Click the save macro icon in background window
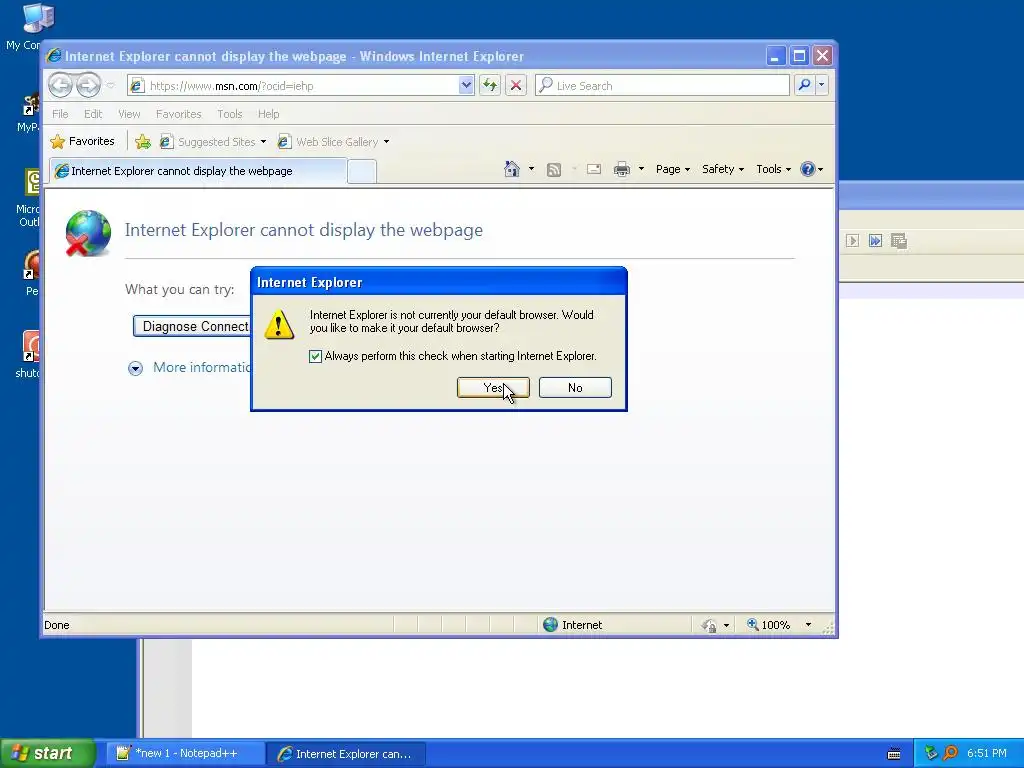 (899, 241)
